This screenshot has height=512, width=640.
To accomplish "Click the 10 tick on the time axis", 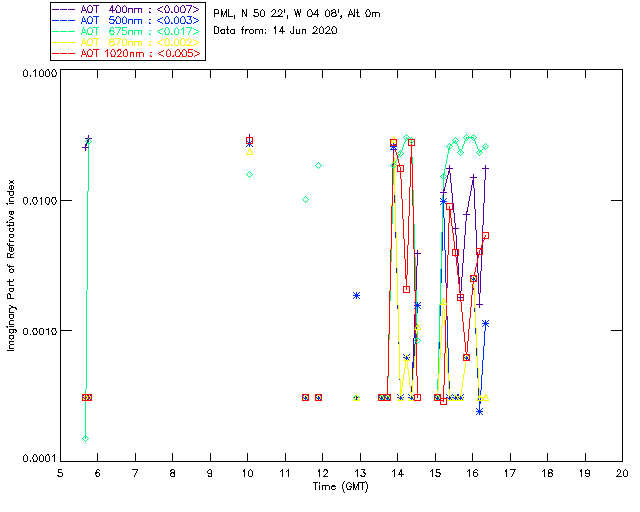I will 247,472.
